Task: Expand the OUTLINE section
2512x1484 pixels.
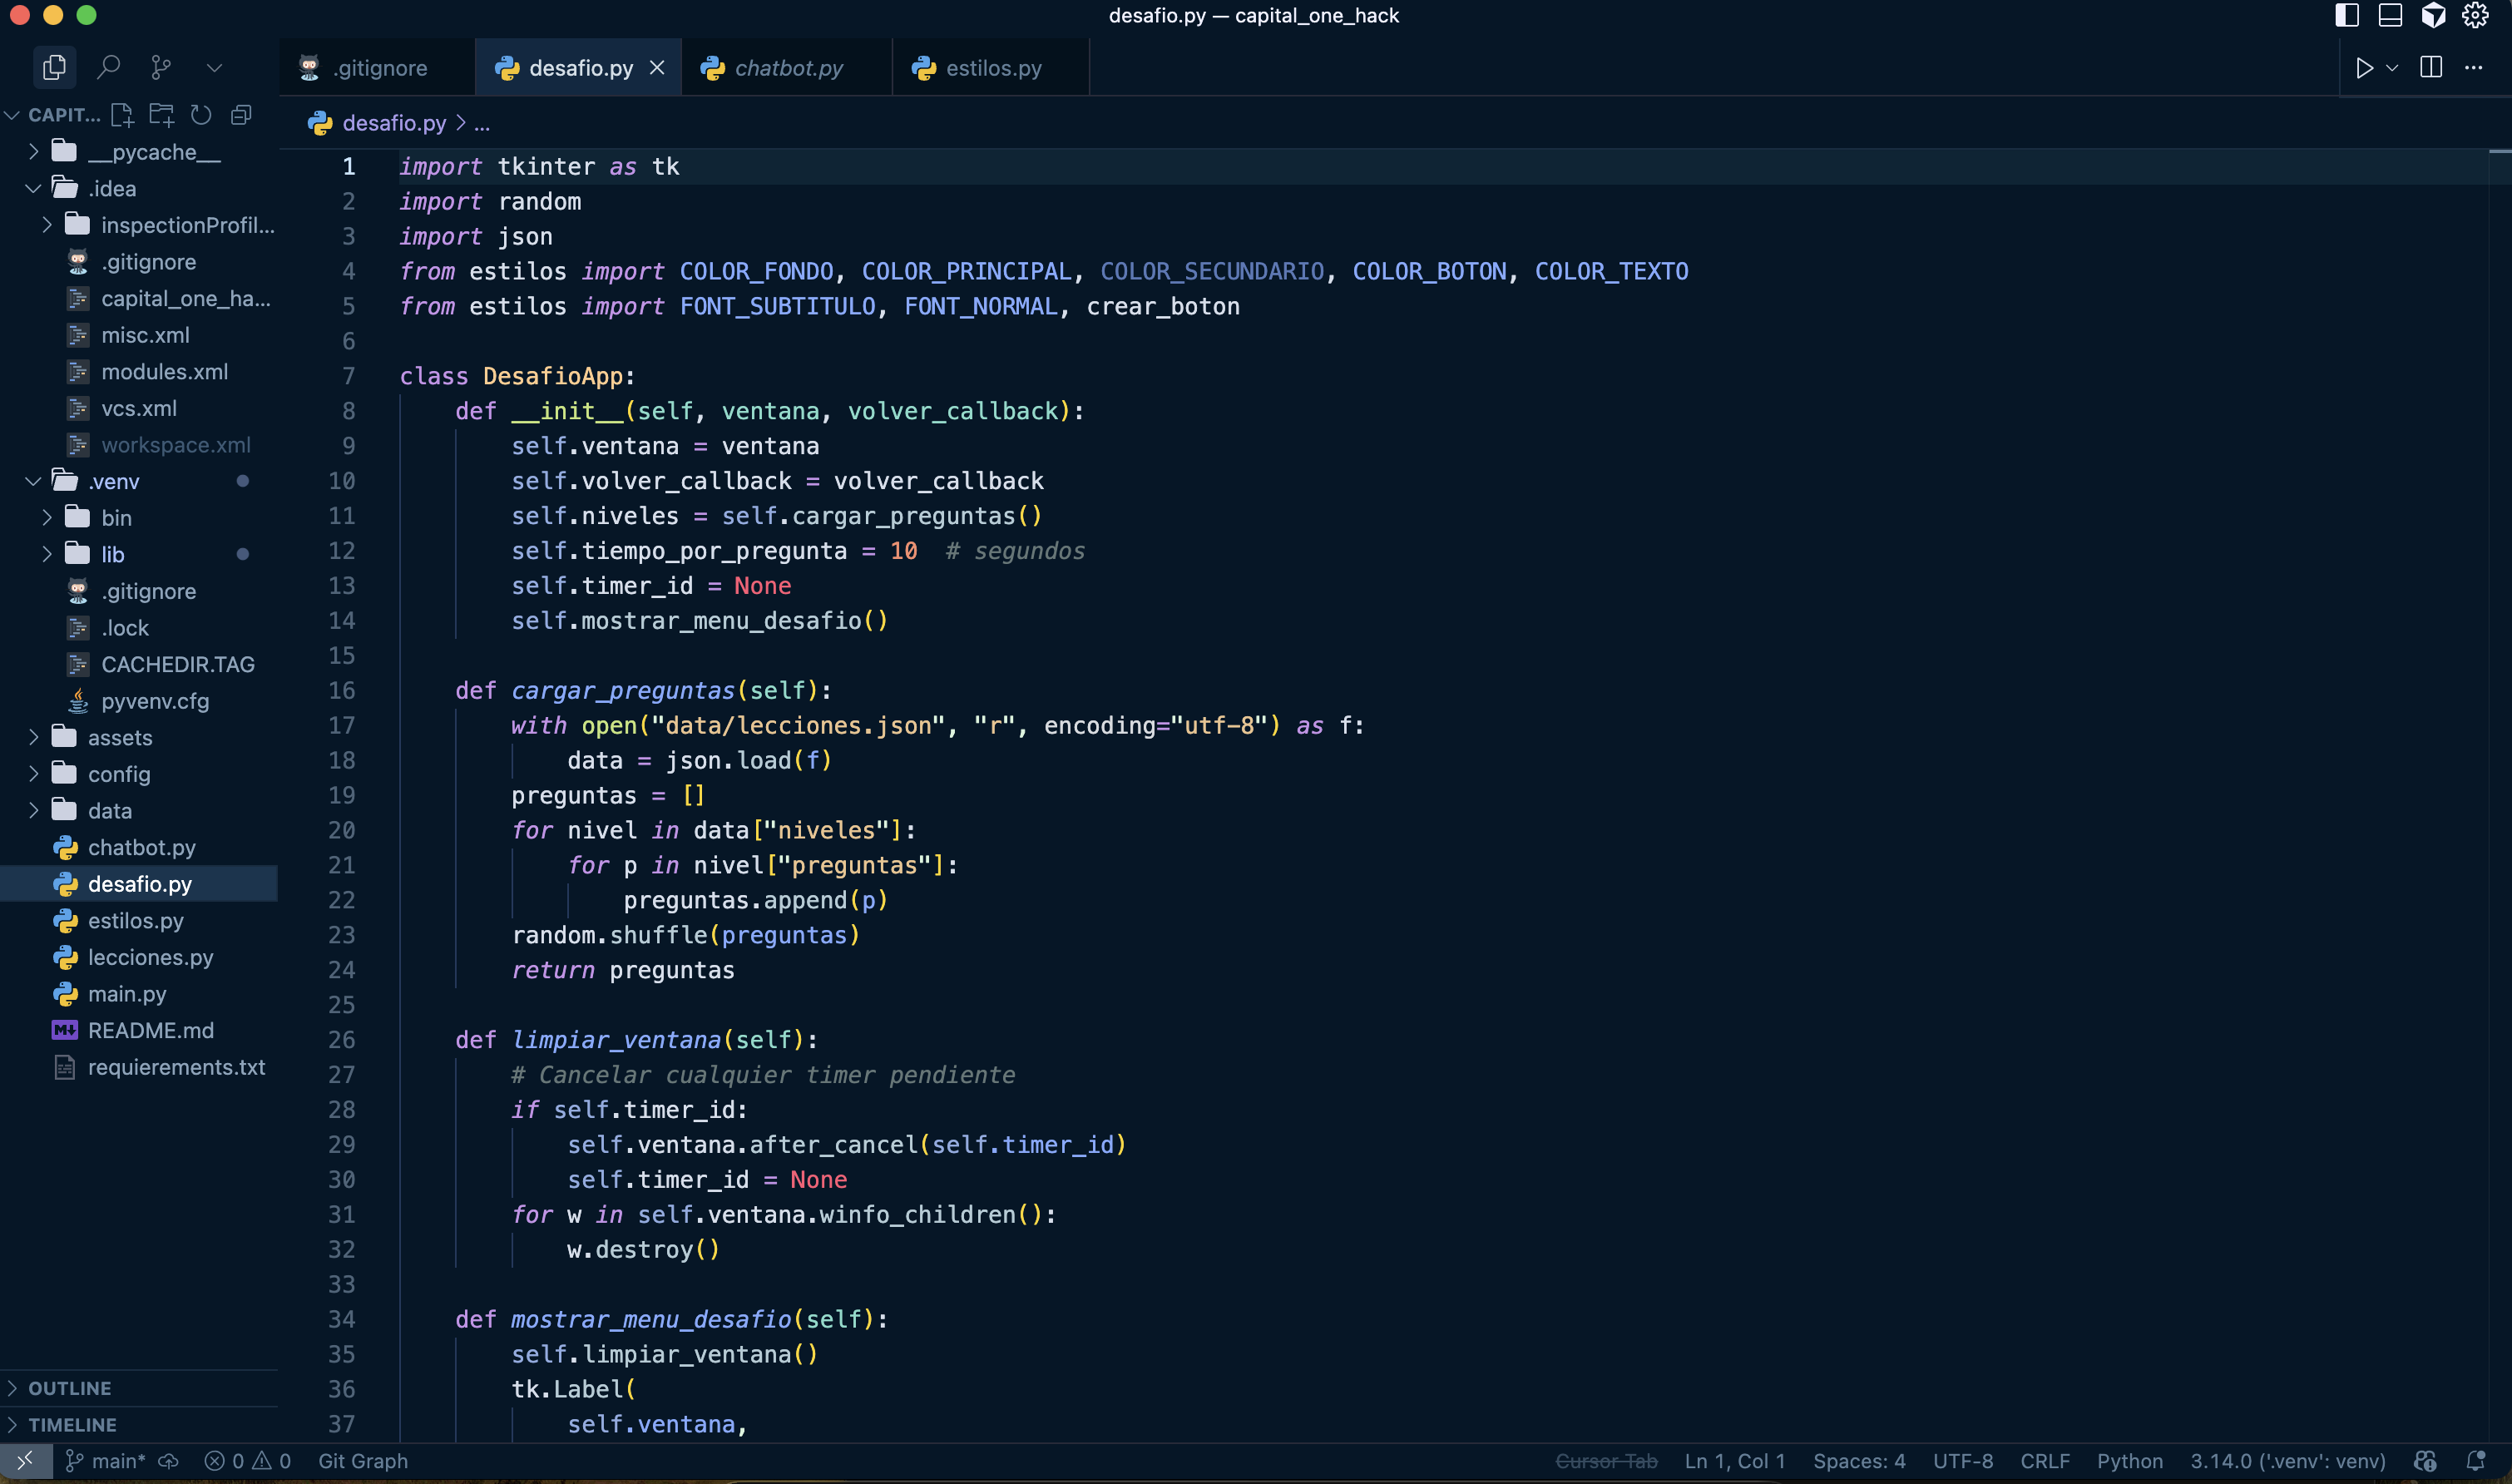Action: [x=69, y=1388]
